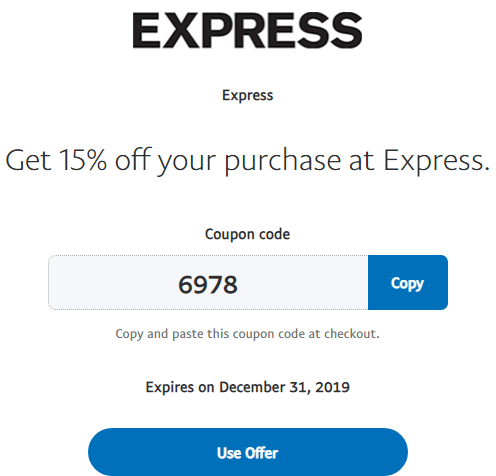Click the 'Copy and paste this coupon code' hint
The image size is (496, 476).
(247, 334)
